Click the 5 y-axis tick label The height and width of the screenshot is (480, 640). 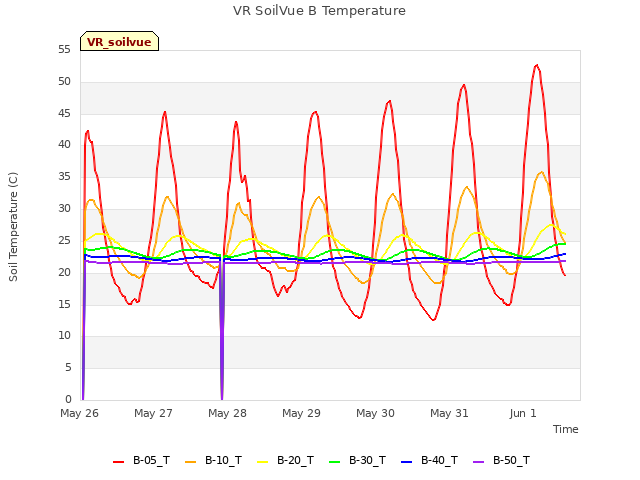pyautogui.click(x=68, y=367)
